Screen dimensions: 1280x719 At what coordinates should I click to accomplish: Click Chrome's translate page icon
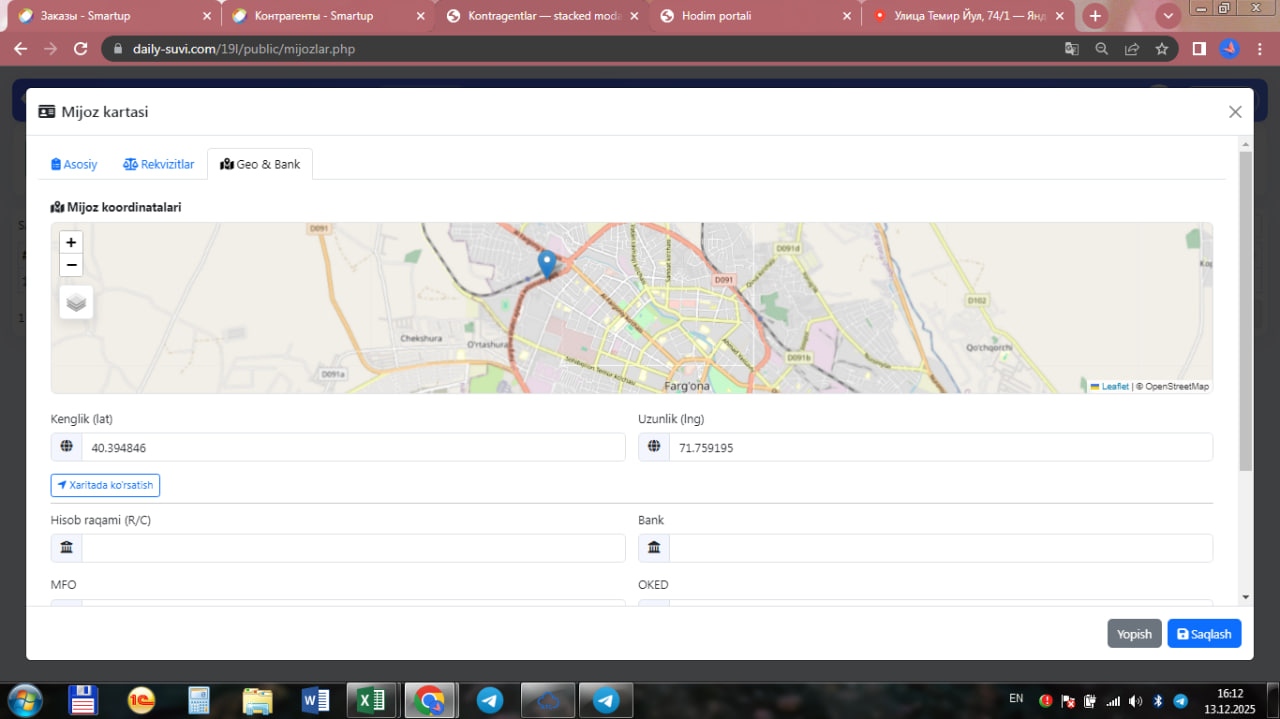[x=1071, y=49]
